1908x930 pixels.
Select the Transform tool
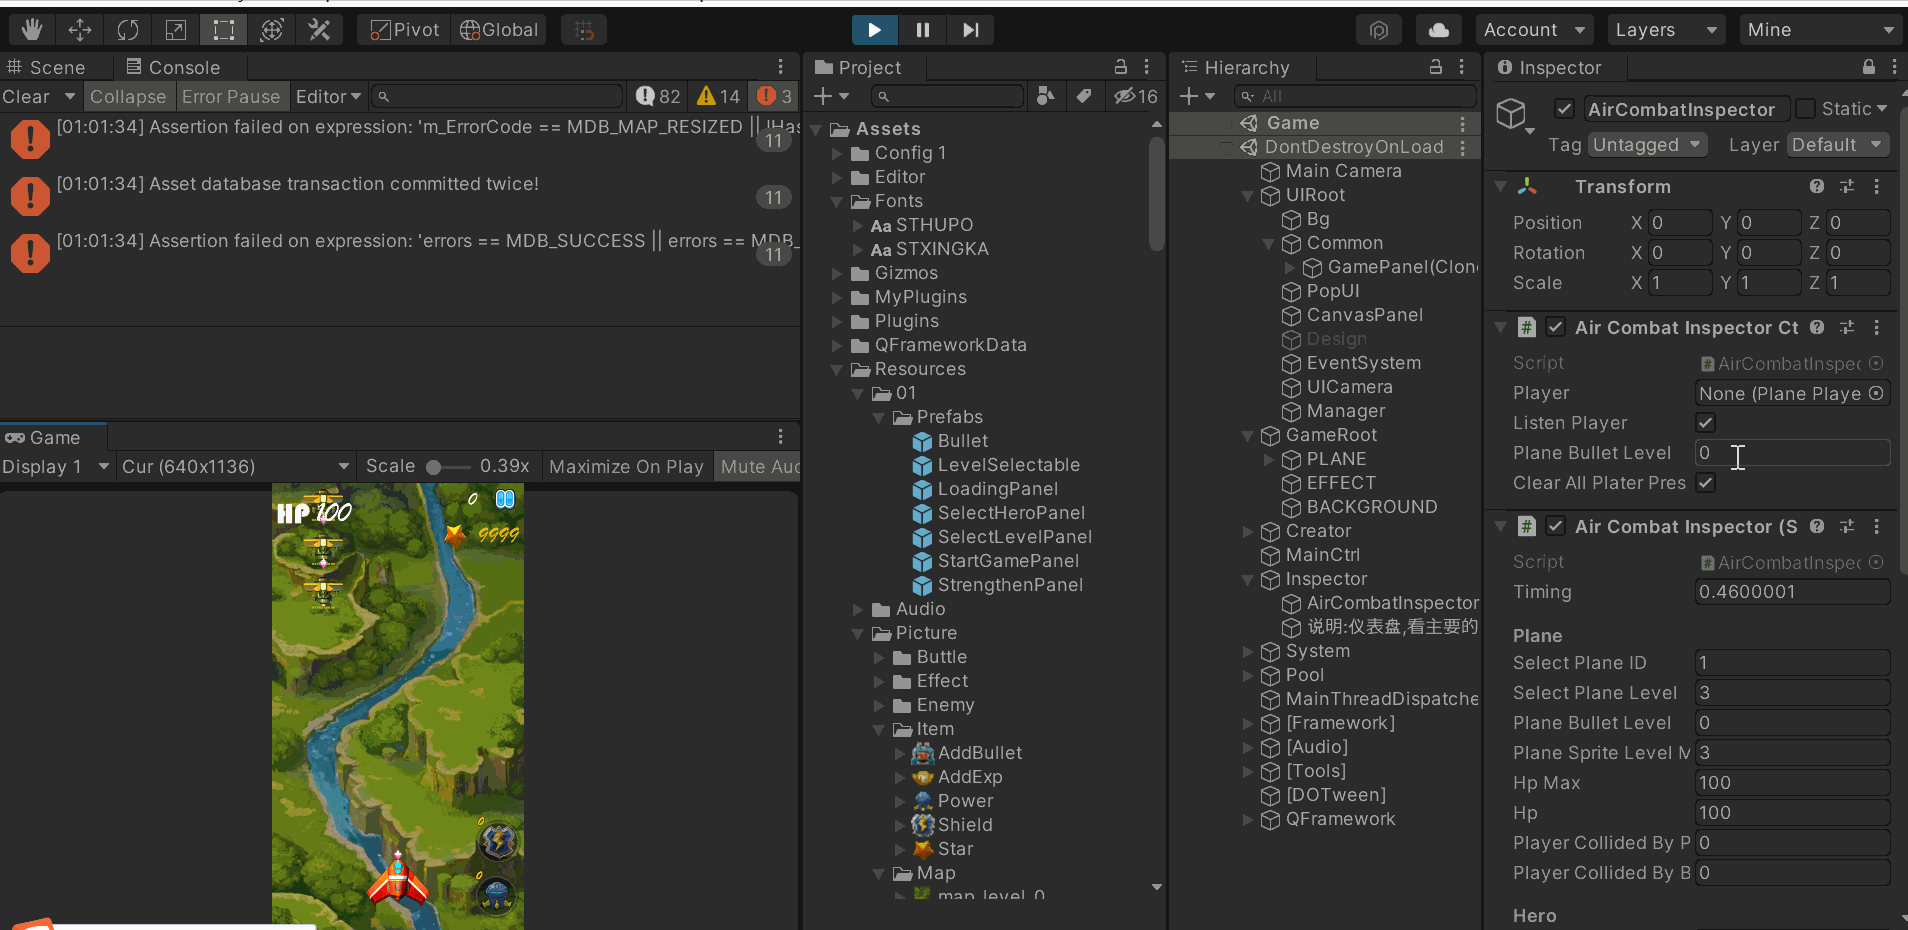[271, 30]
